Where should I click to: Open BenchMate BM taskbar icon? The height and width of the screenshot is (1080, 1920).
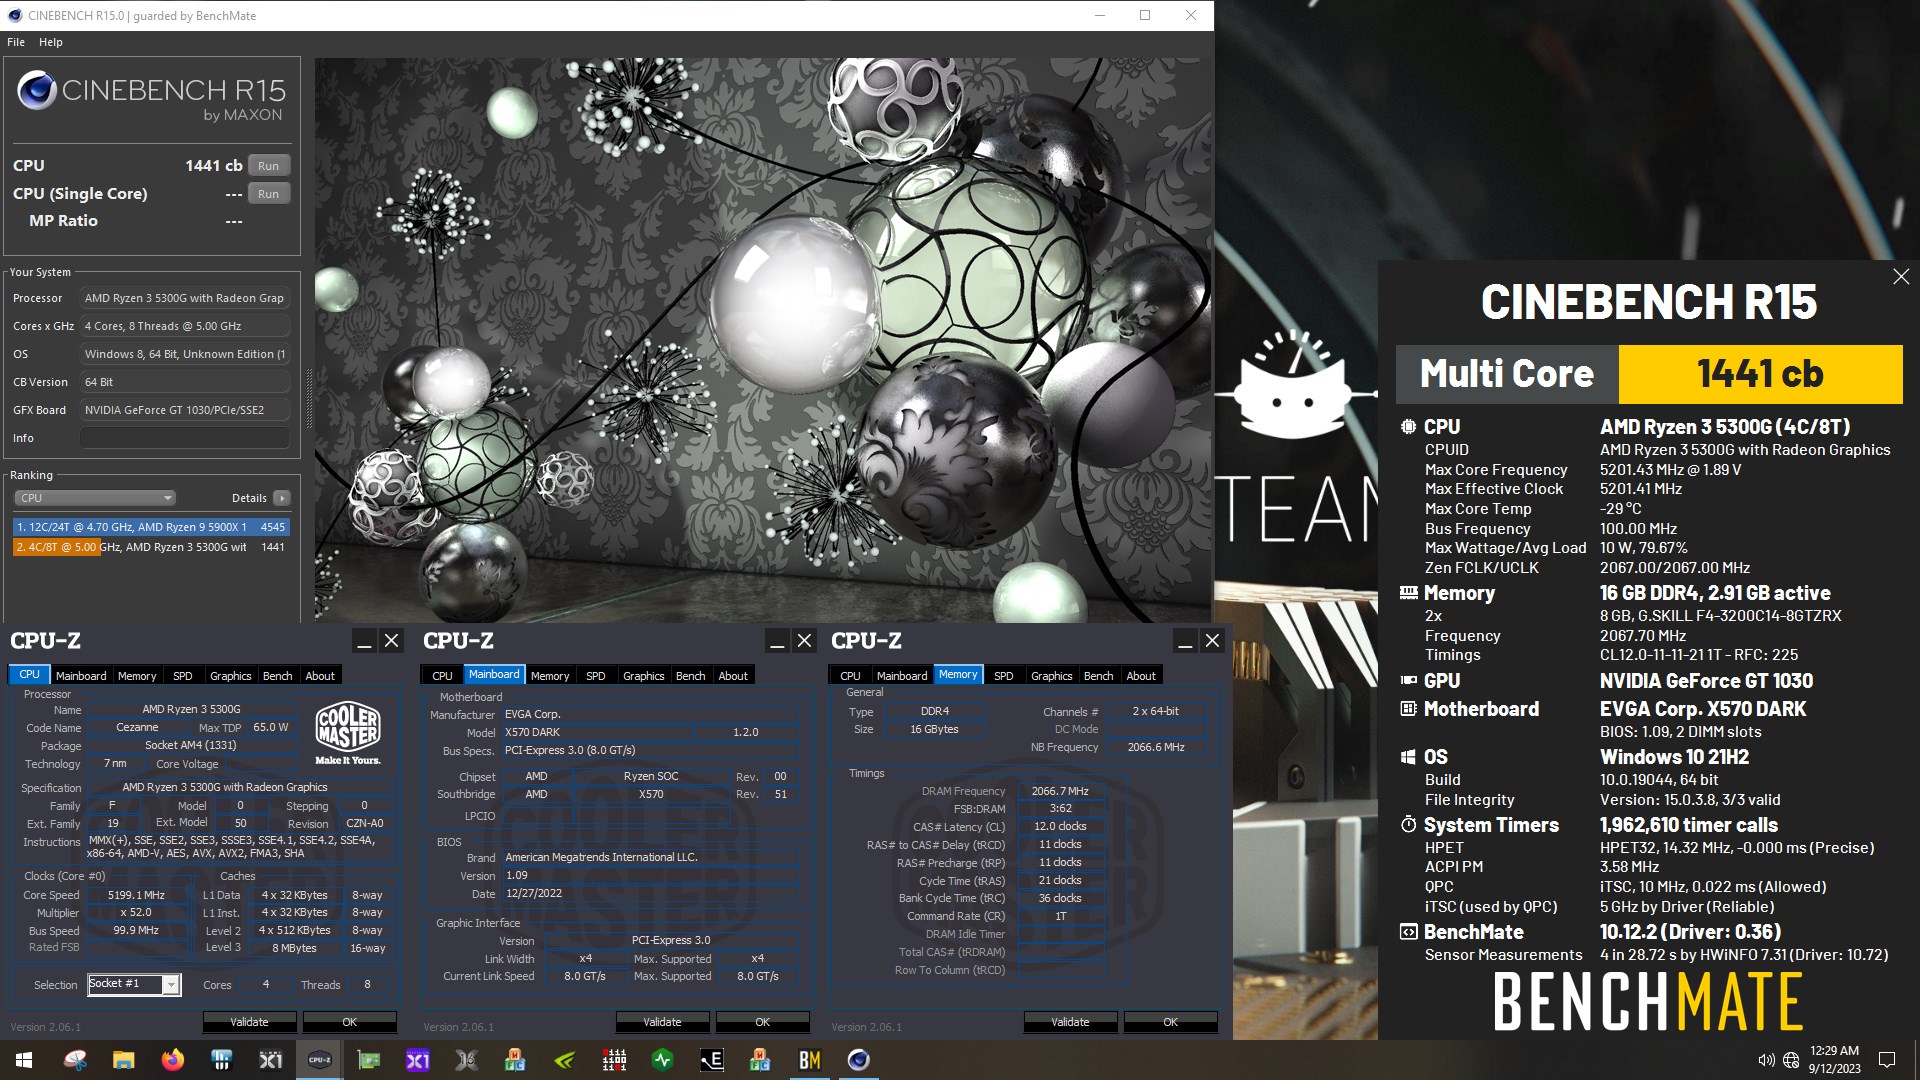pos(810,1060)
